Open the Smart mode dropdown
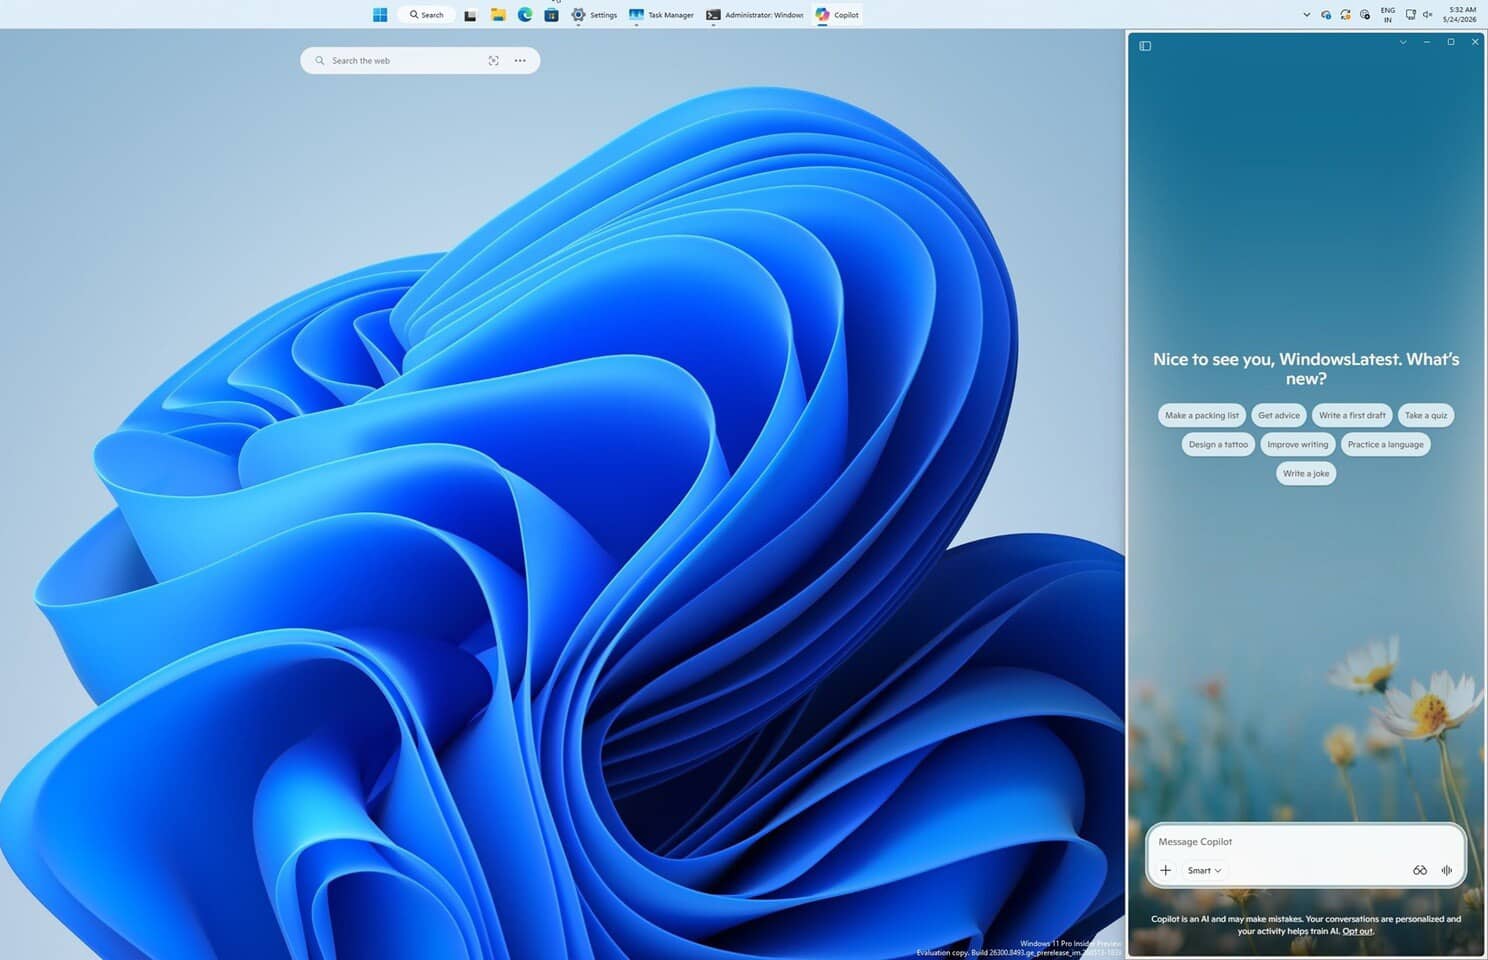The width and height of the screenshot is (1488, 960). click(x=1204, y=870)
